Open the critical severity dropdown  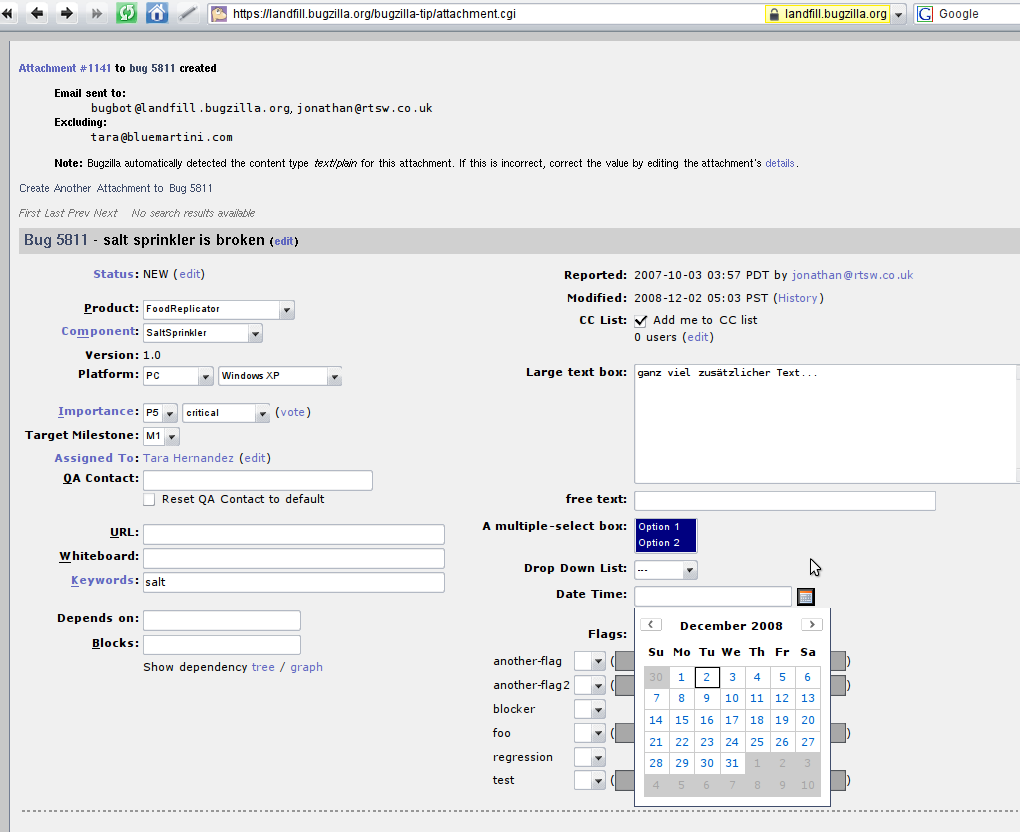(x=226, y=413)
